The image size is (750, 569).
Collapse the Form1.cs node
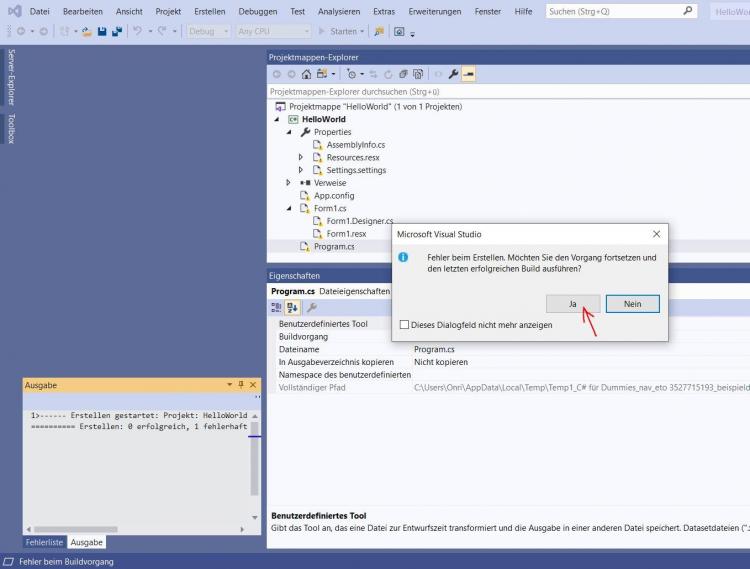pos(289,208)
